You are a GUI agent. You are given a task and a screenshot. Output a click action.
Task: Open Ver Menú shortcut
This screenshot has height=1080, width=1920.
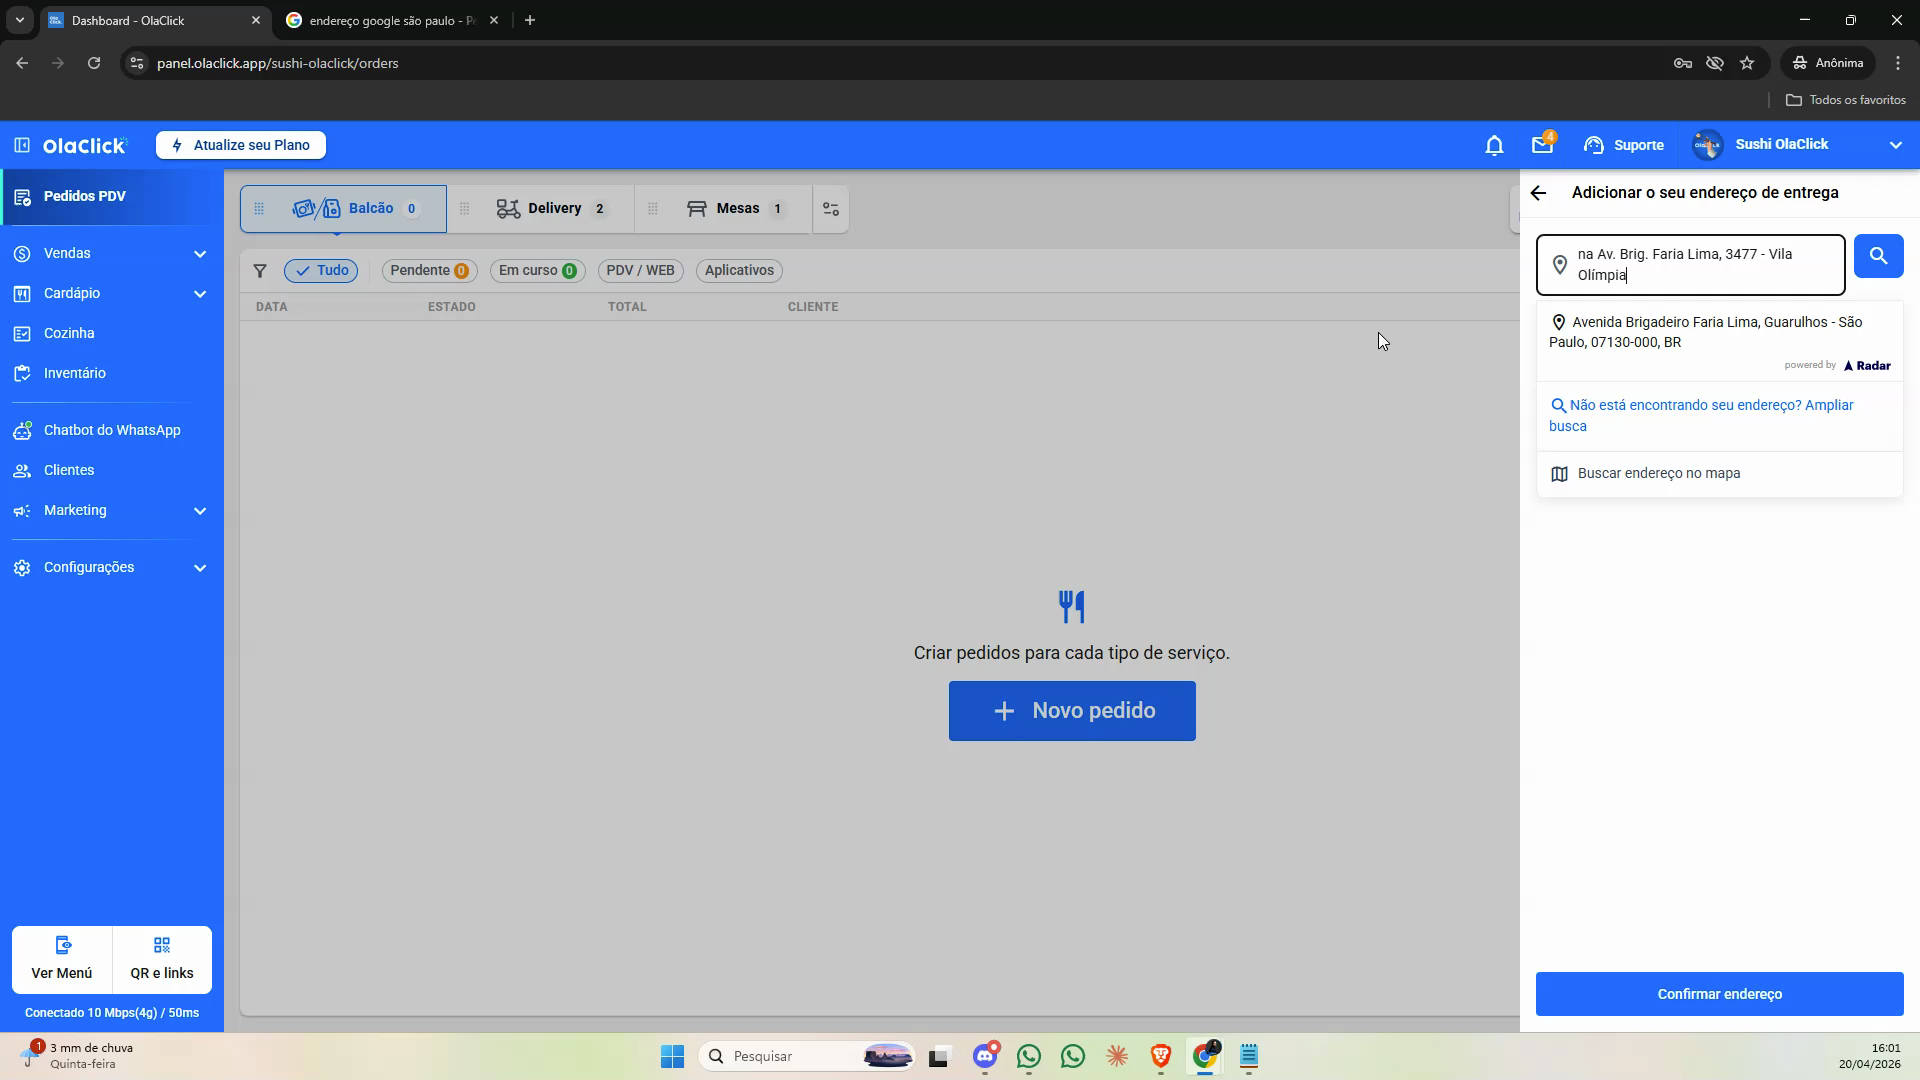[62, 960]
